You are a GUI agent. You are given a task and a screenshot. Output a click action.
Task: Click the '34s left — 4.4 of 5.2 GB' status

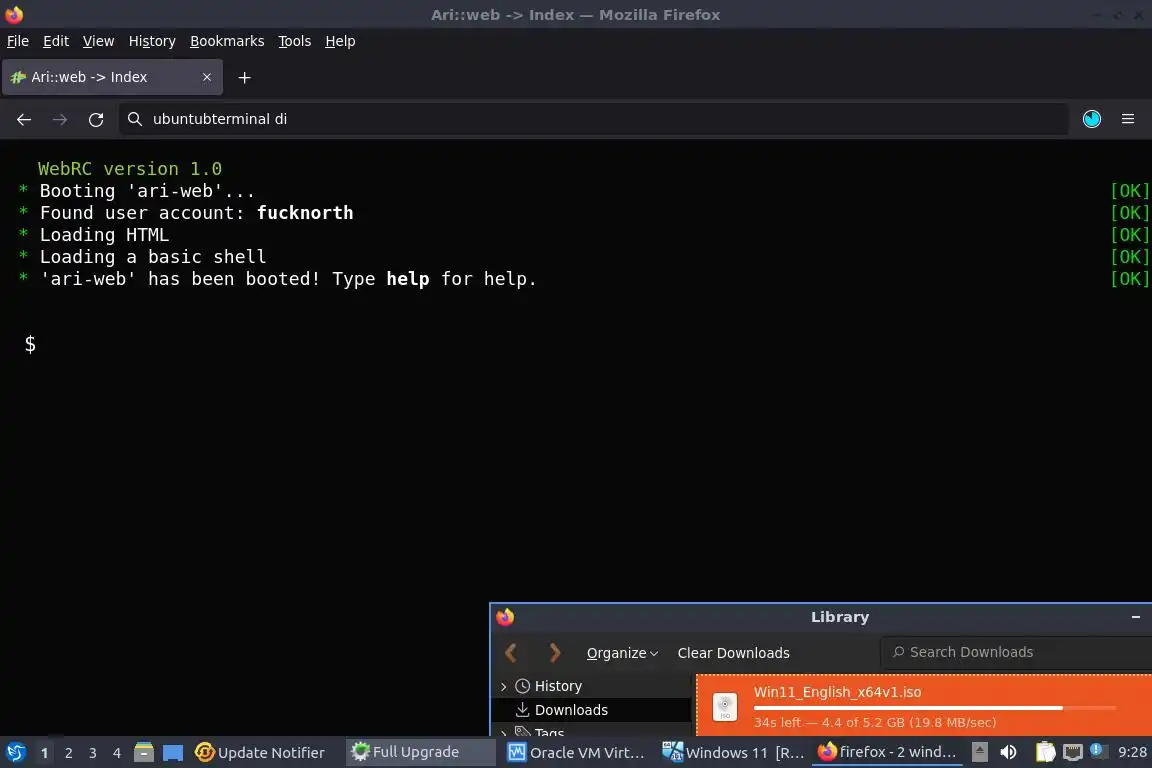[874, 722]
